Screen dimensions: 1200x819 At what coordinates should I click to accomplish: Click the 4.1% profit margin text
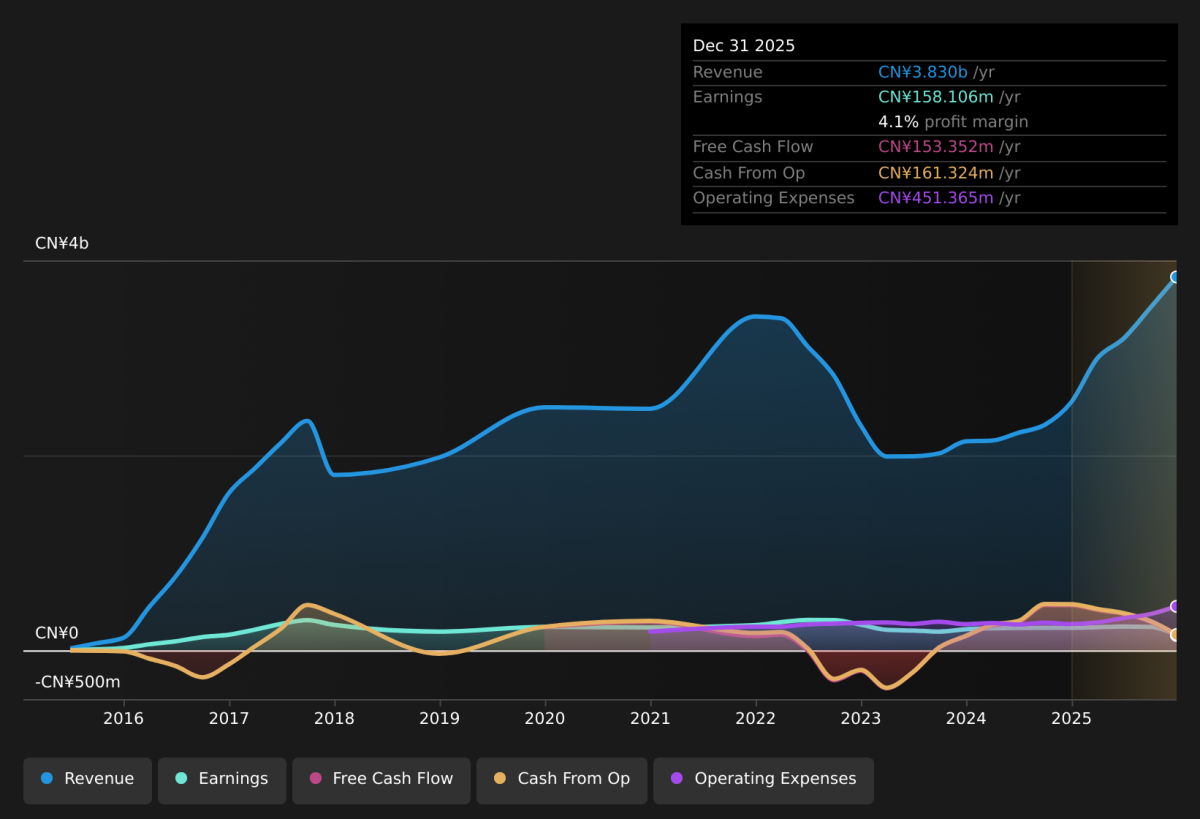pyautogui.click(x=953, y=122)
